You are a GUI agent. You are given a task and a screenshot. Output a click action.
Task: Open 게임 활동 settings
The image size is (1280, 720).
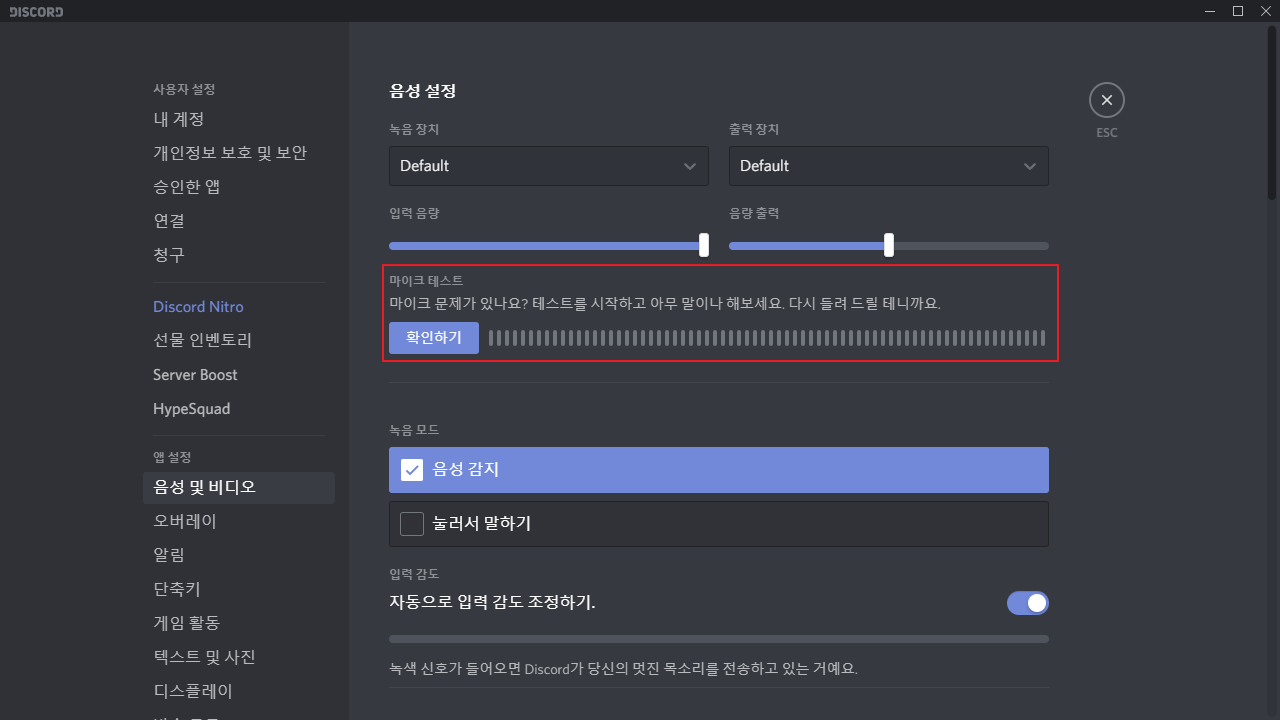[x=238, y=624]
